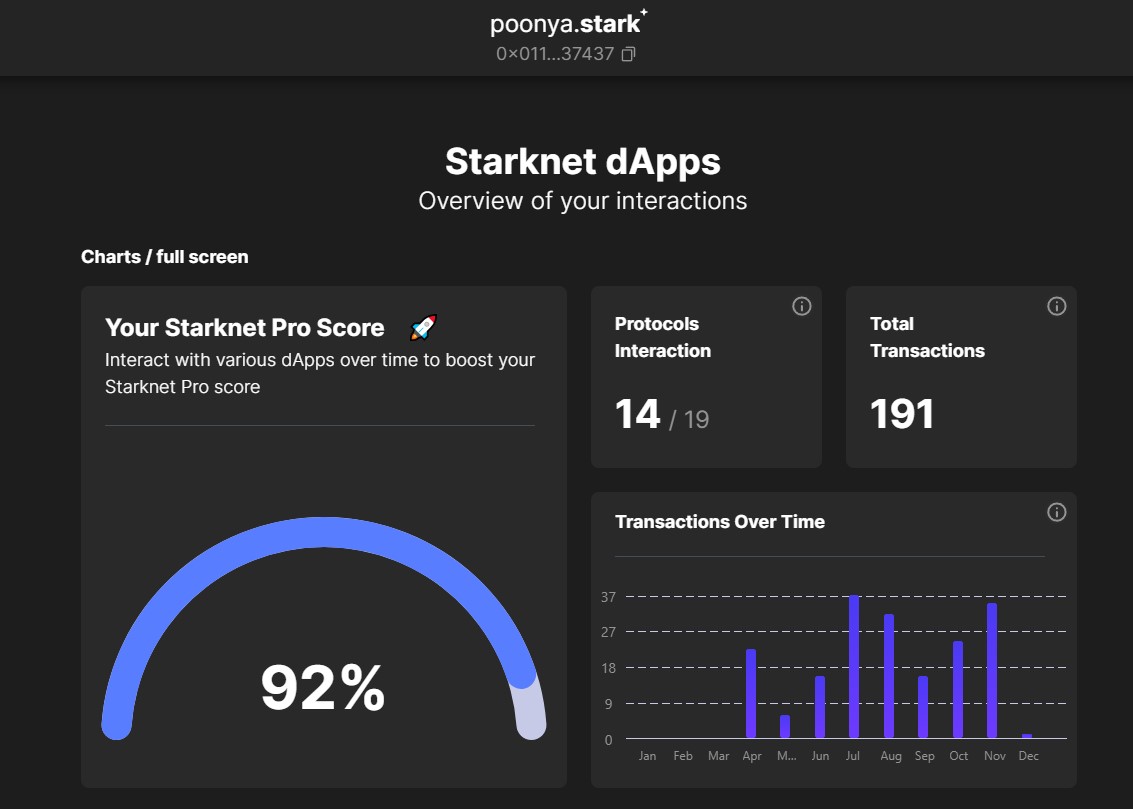Open charts in full screen mode

tap(164, 256)
